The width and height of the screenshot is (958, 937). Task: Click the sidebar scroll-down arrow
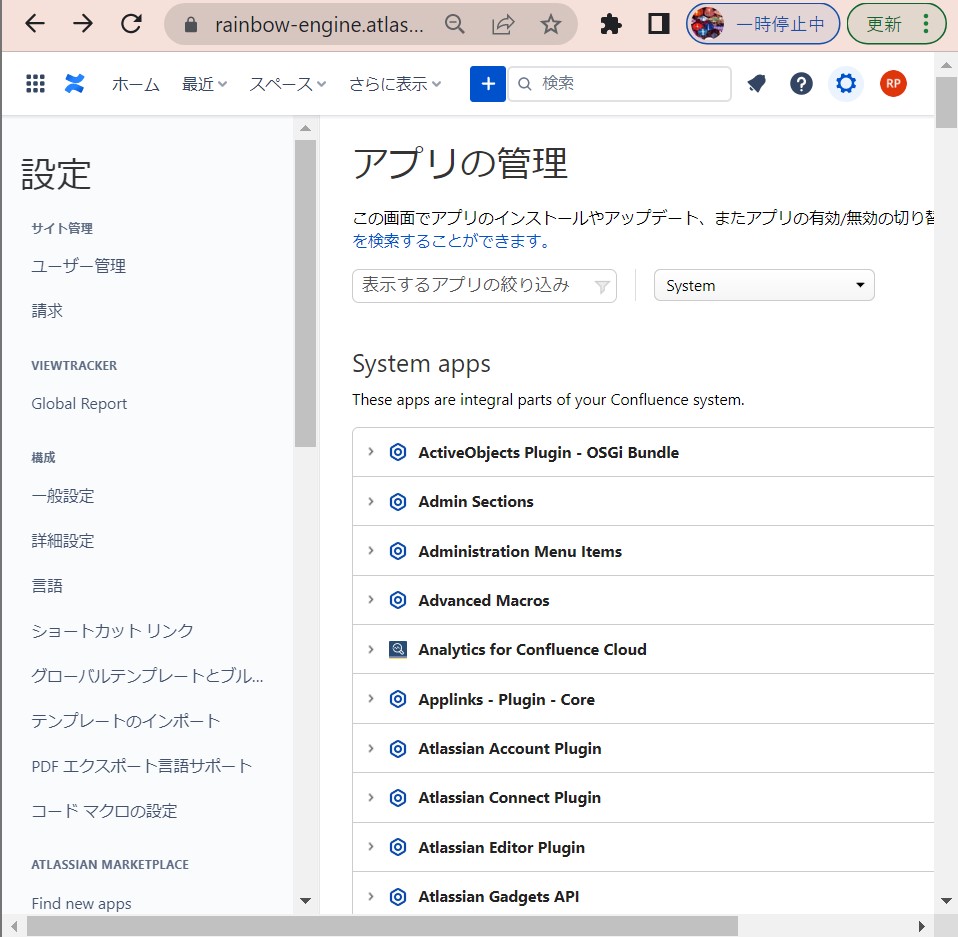tap(305, 900)
